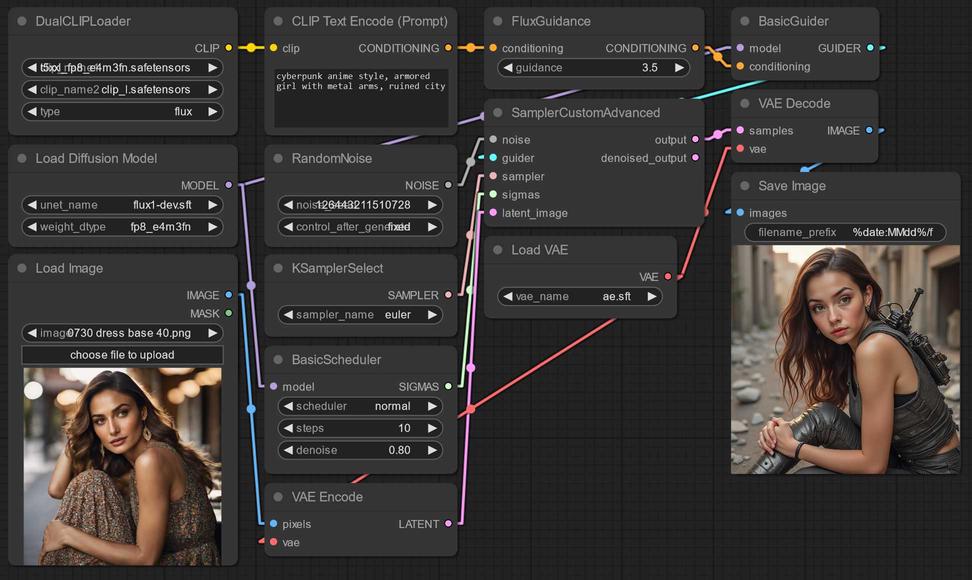
Task: Collapse the BasicGuider node via its title dot
Action: click(x=744, y=21)
